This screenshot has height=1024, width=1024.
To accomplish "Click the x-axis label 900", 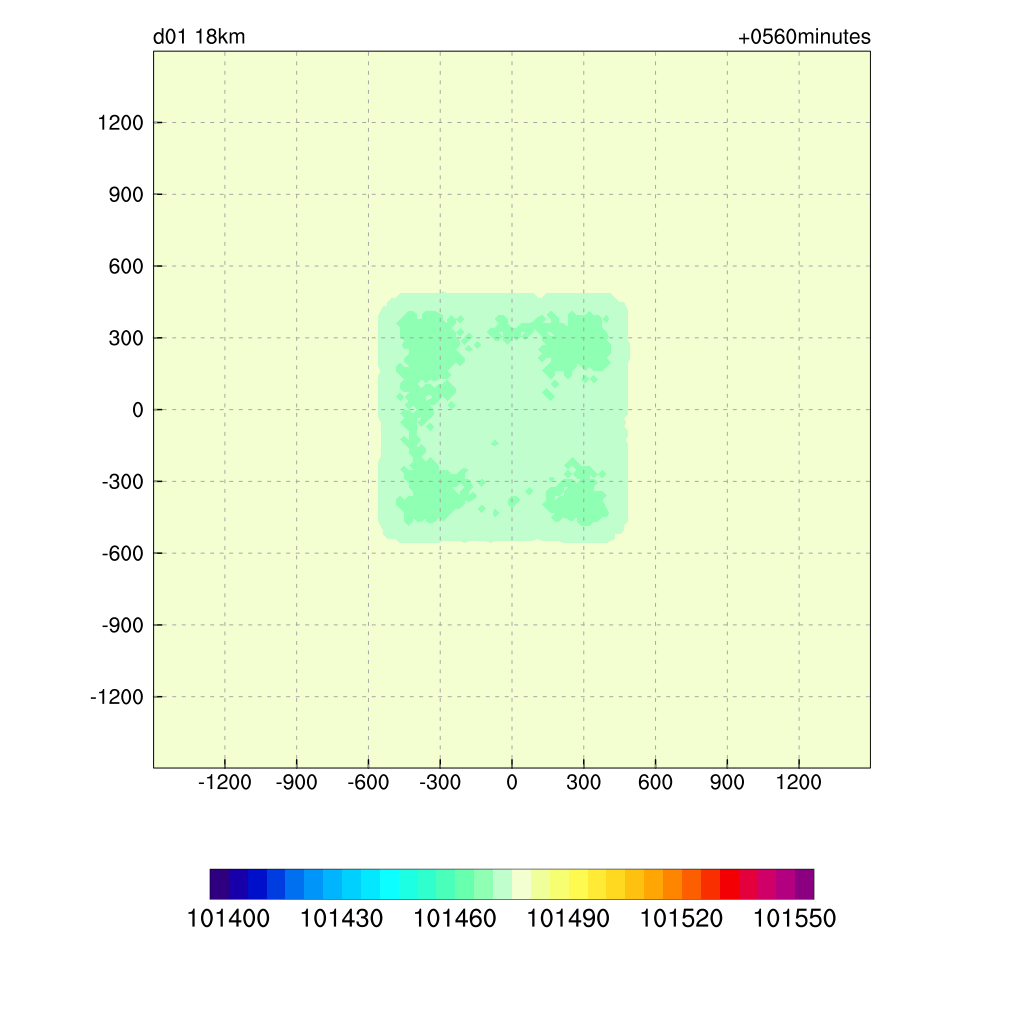I will click(727, 782).
